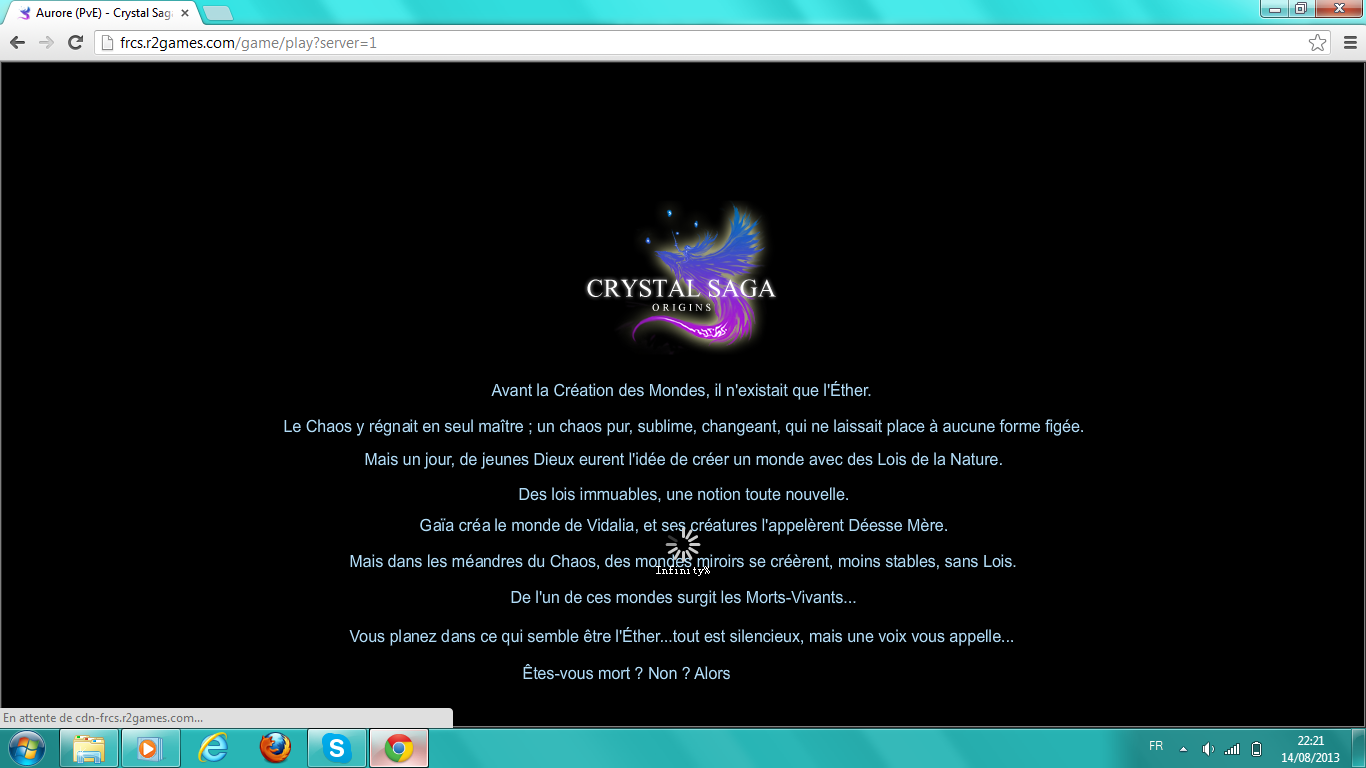The height and width of the screenshot is (768, 1366).
Task: Click the volume speaker icon
Action: pos(1207,748)
